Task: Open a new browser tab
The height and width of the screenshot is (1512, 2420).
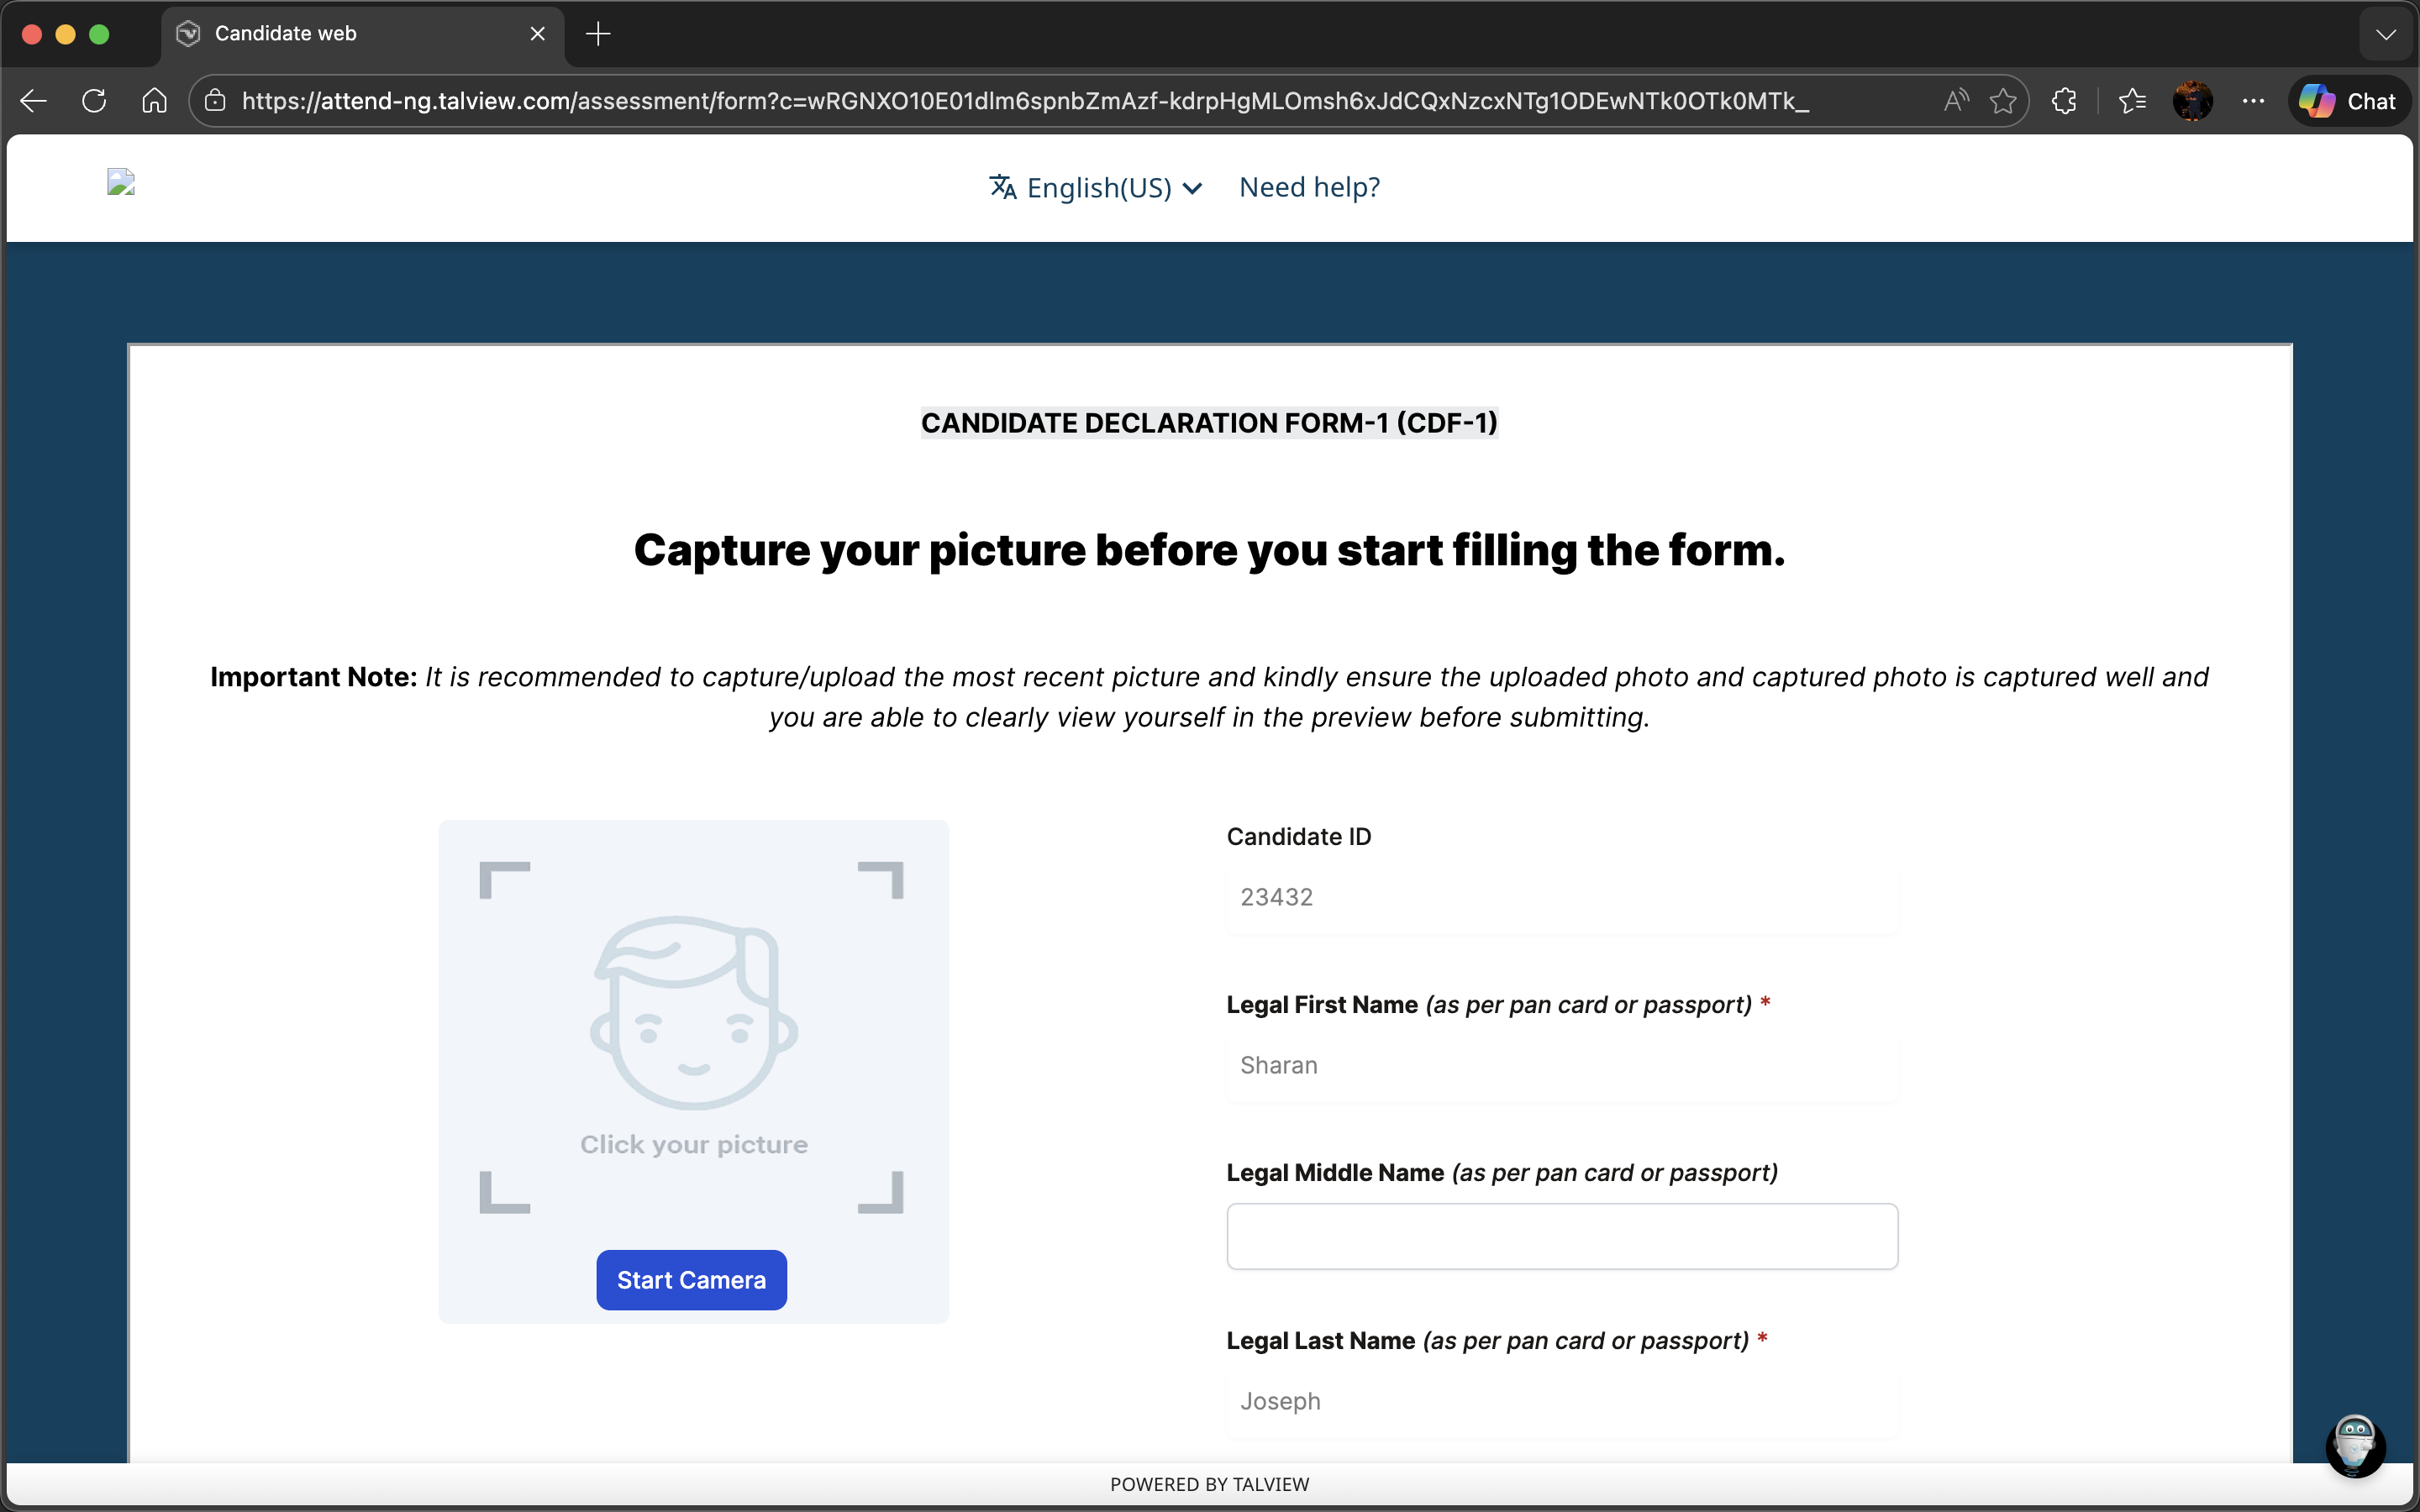Action: click(598, 34)
